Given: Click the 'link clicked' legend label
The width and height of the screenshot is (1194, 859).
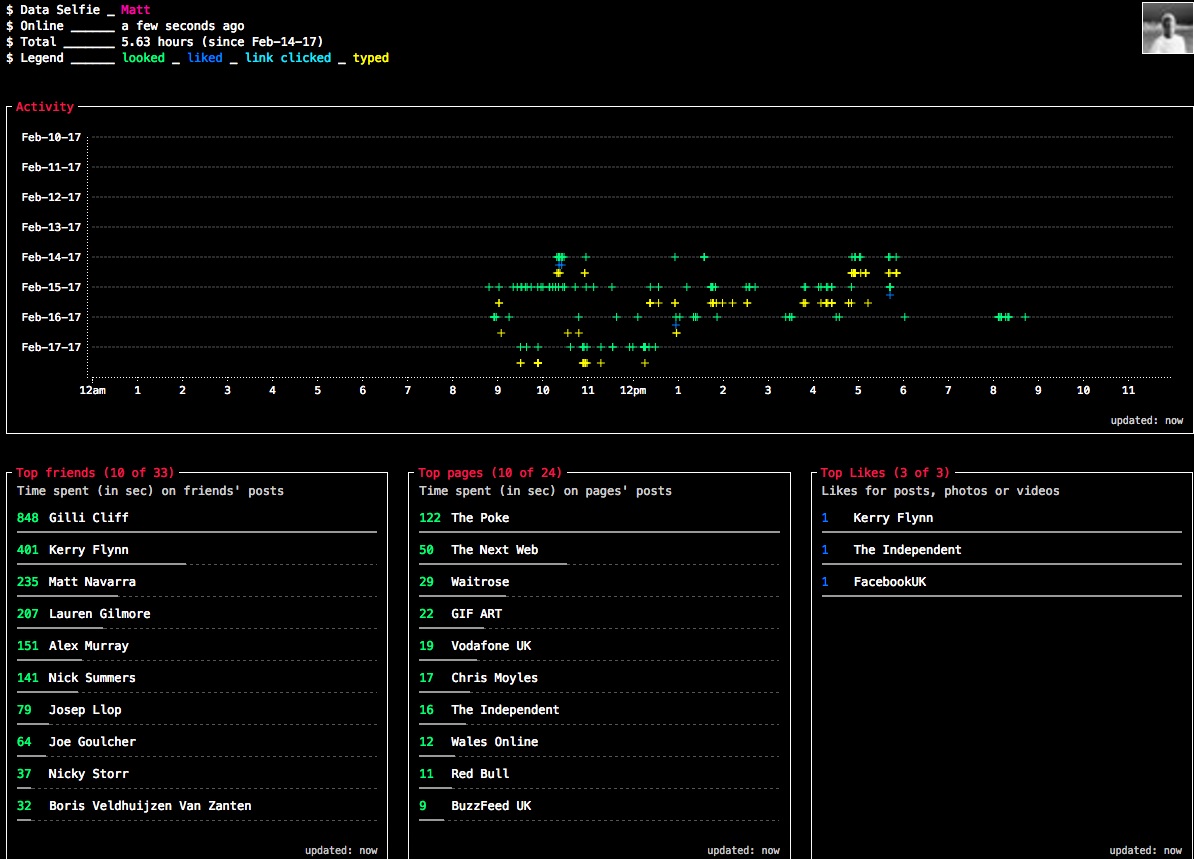Looking at the screenshot, I should 288,58.
